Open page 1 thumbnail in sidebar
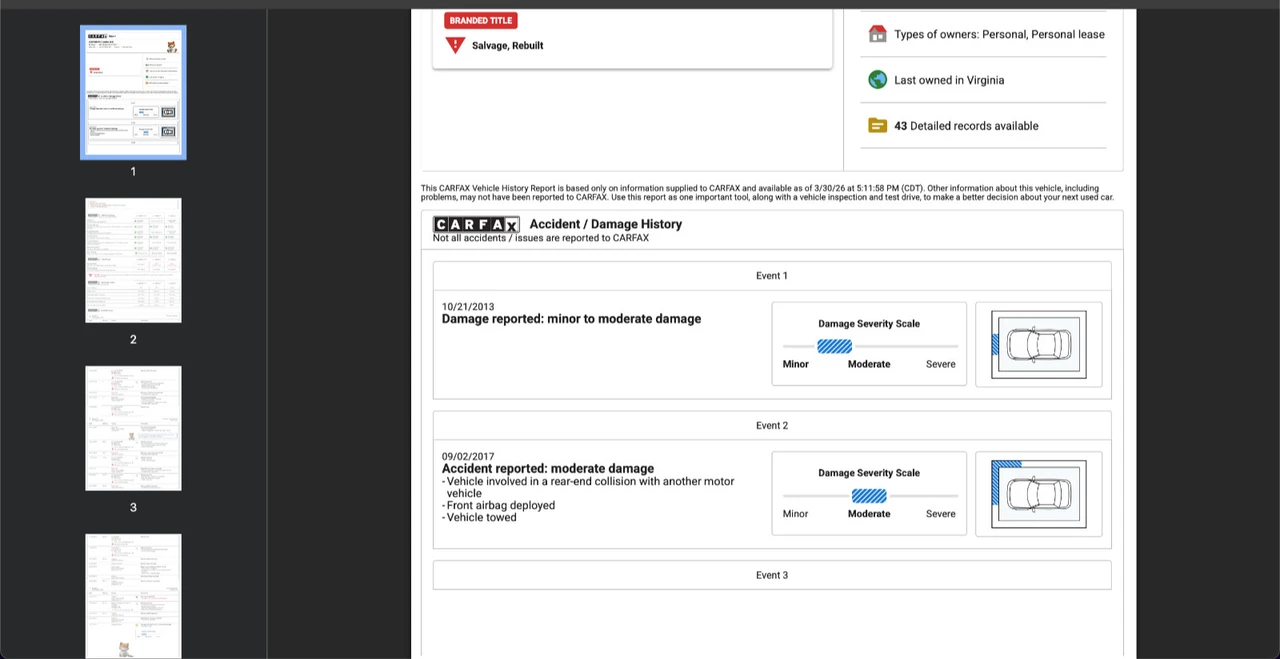Screen dimensions: 1280x659 click(133, 92)
